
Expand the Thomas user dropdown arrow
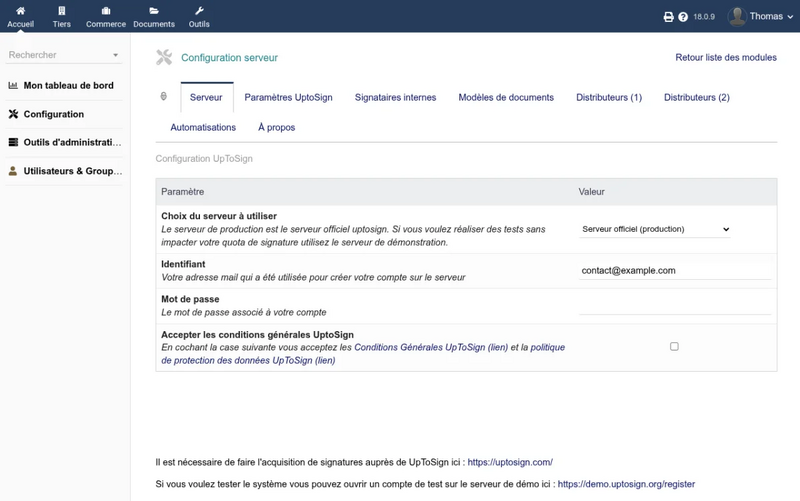[790, 17]
